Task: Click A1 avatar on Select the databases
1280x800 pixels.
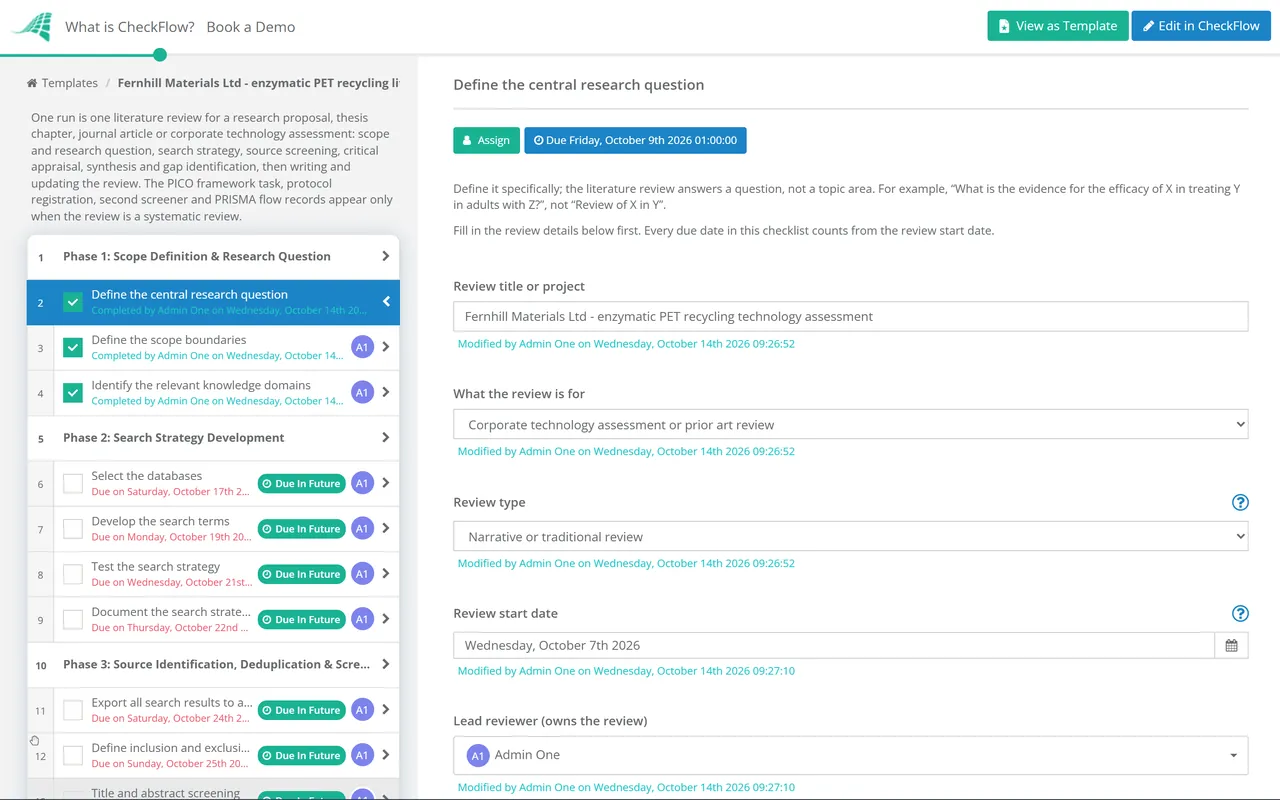Action: (x=362, y=483)
